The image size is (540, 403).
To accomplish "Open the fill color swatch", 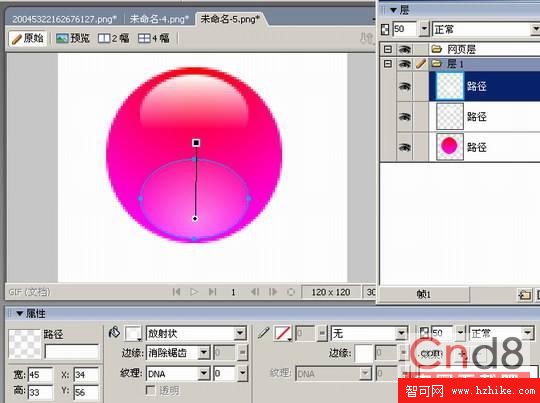I will click(133, 333).
